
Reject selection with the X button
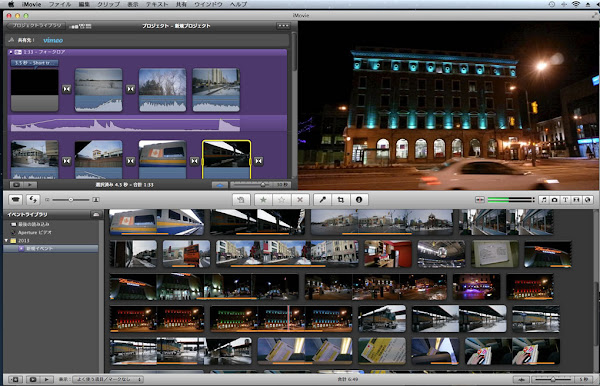[x=300, y=200]
